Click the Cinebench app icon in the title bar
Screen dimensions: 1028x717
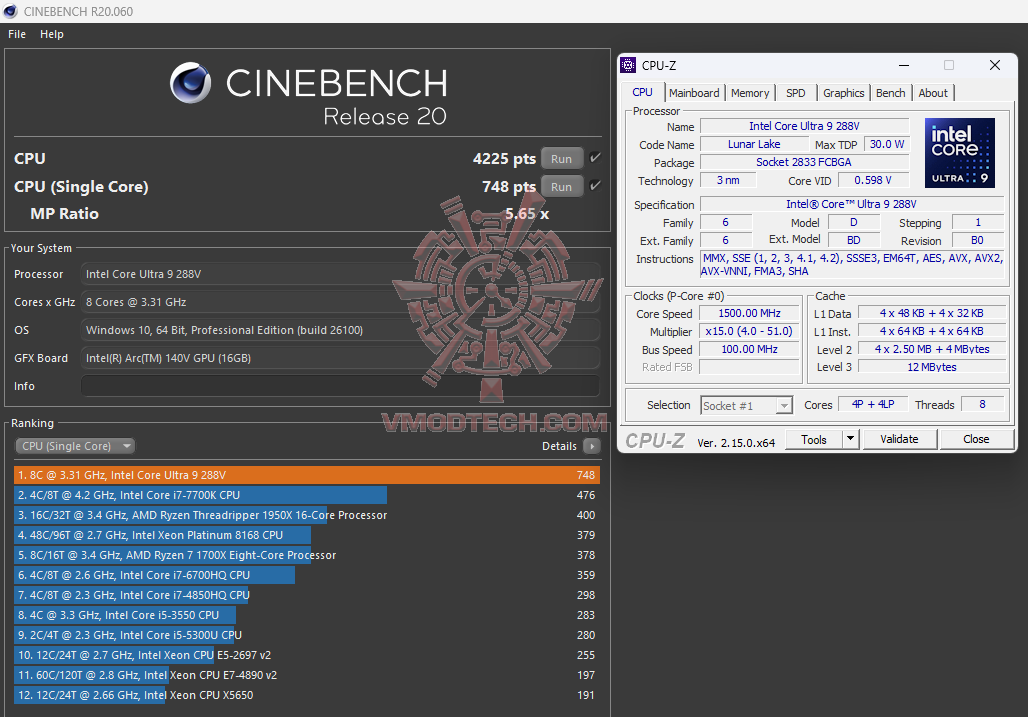click(x=10, y=11)
